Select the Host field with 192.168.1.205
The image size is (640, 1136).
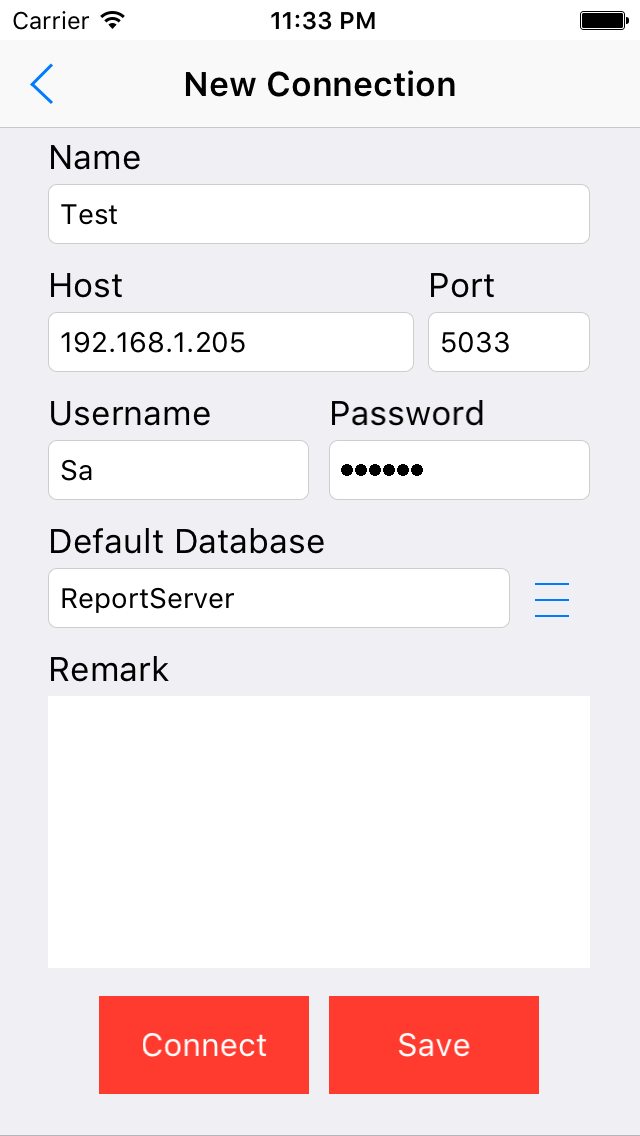point(230,342)
